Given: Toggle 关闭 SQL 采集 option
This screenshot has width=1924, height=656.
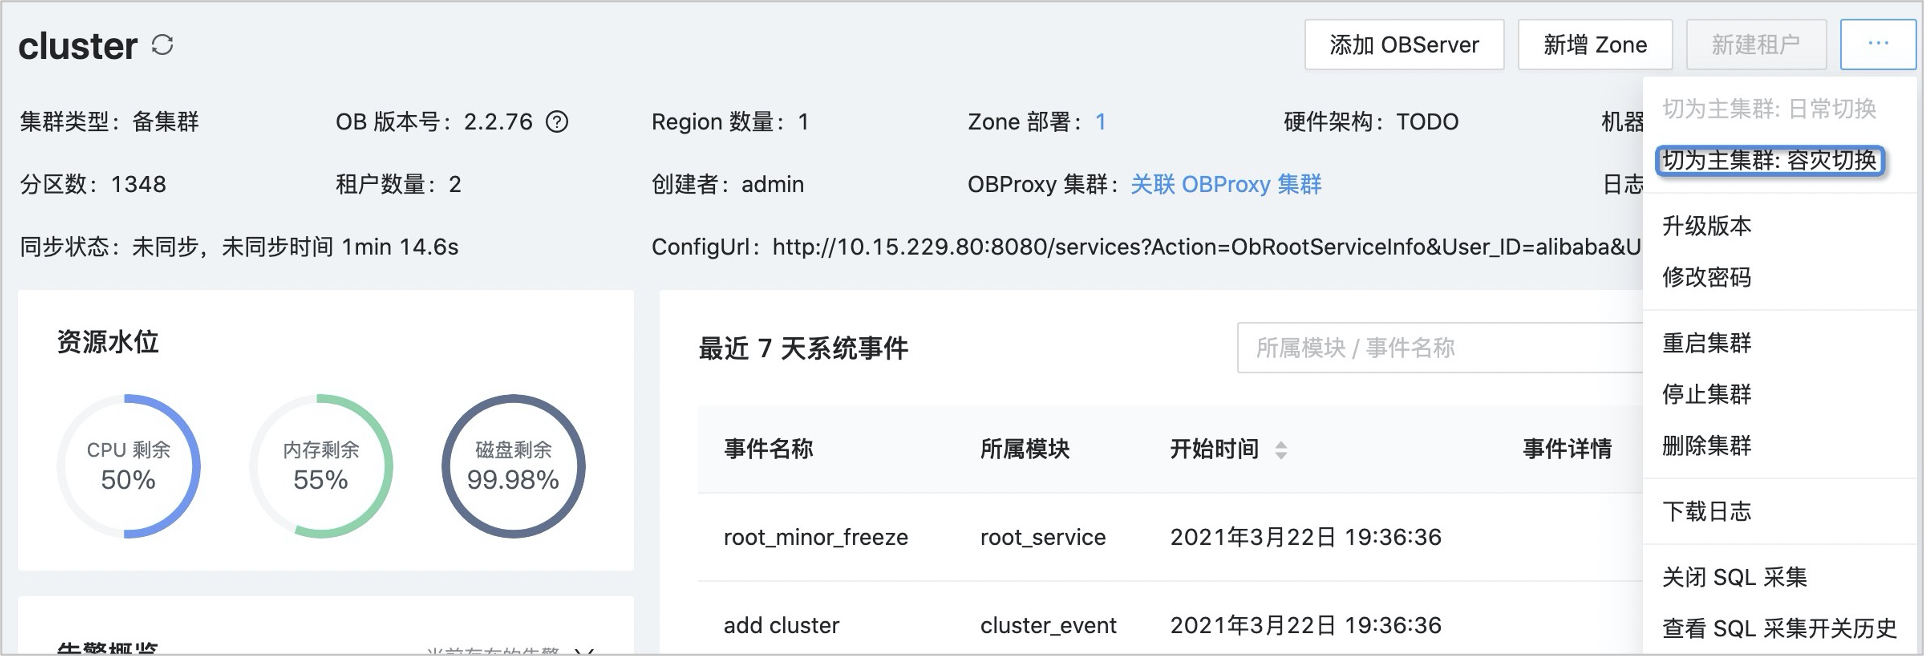Looking at the screenshot, I should point(1734,577).
